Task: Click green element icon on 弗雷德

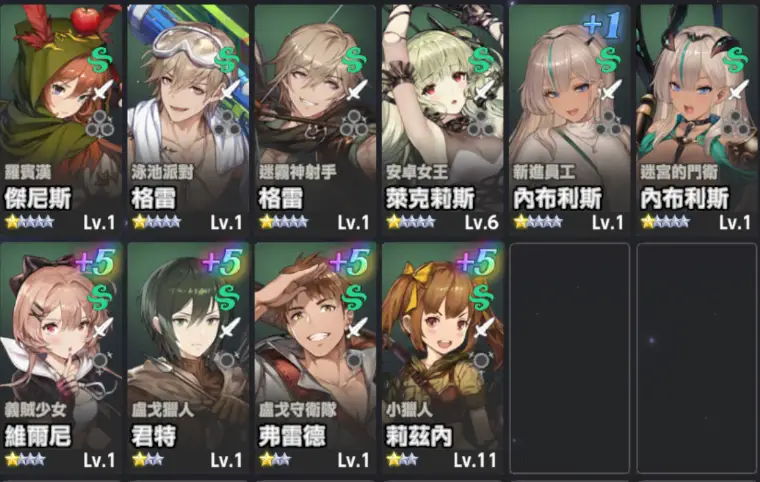Action: [x=355, y=298]
